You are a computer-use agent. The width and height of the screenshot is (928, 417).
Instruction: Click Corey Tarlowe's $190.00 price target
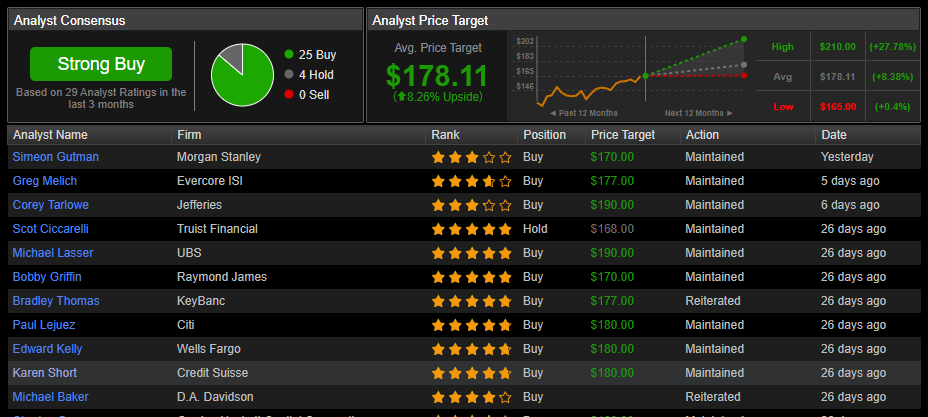coord(612,205)
